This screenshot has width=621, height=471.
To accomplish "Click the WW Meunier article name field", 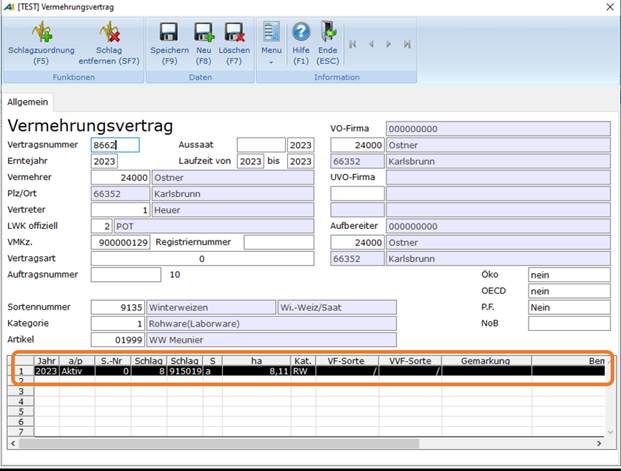I will pos(271,340).
